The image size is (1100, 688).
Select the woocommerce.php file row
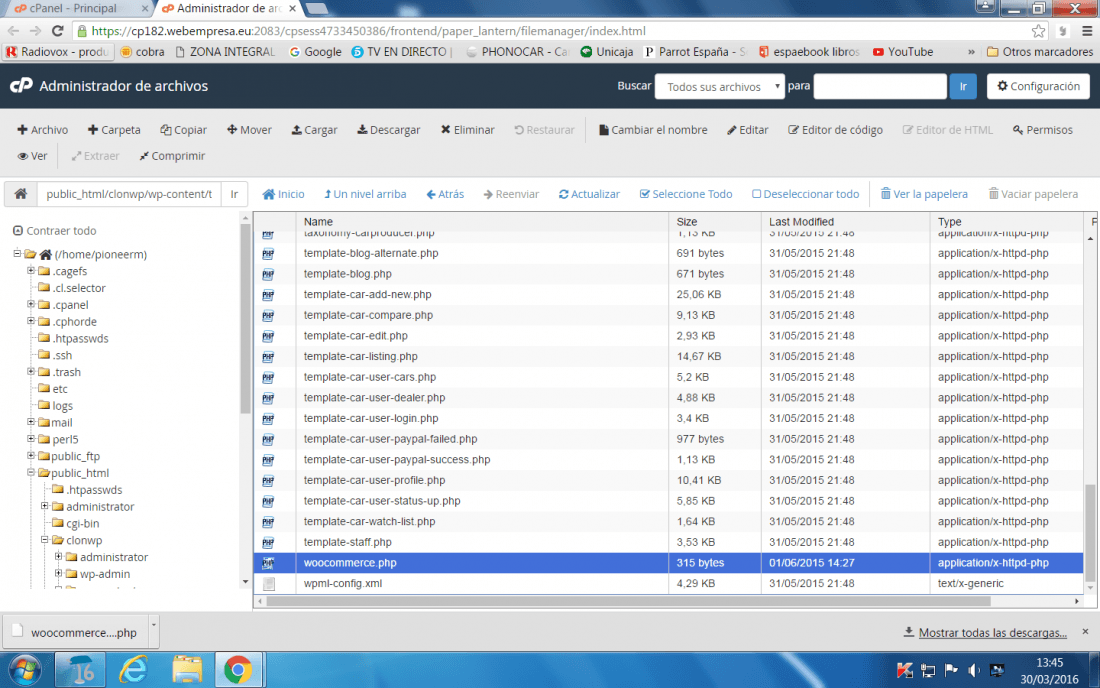668,562
